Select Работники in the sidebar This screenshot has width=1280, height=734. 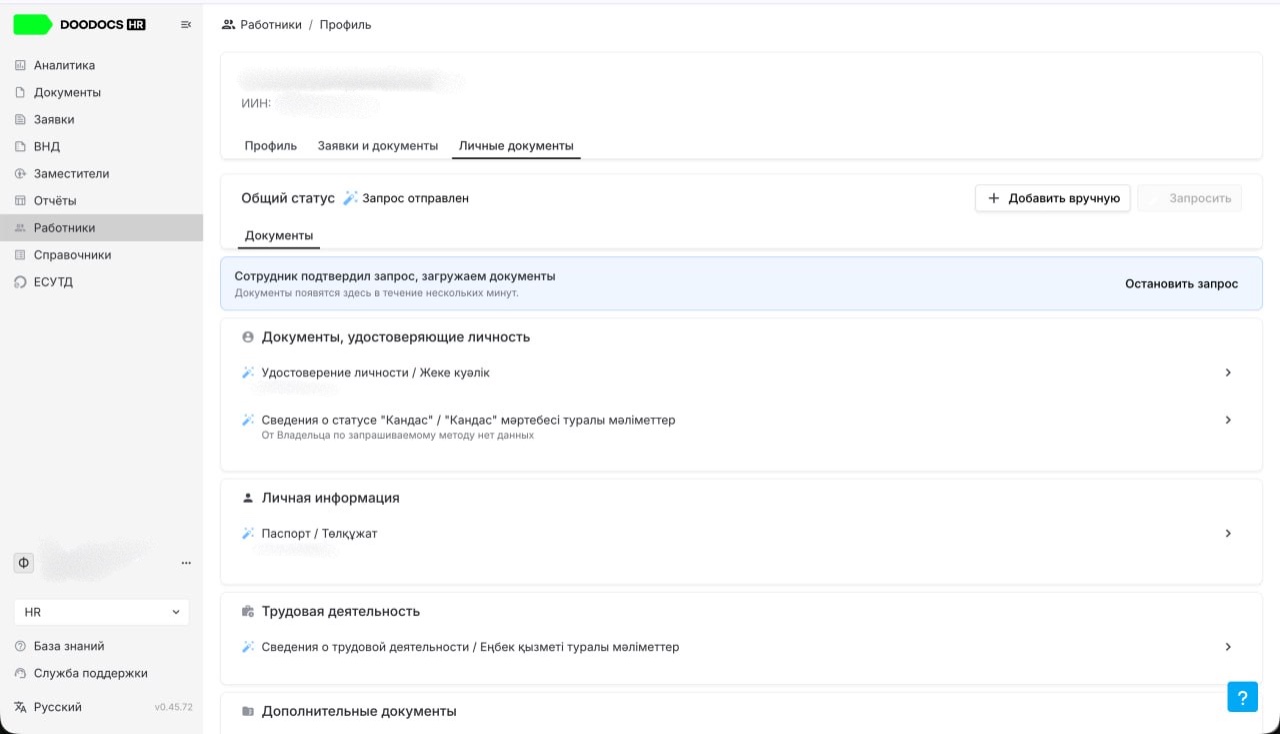point(101,228)
